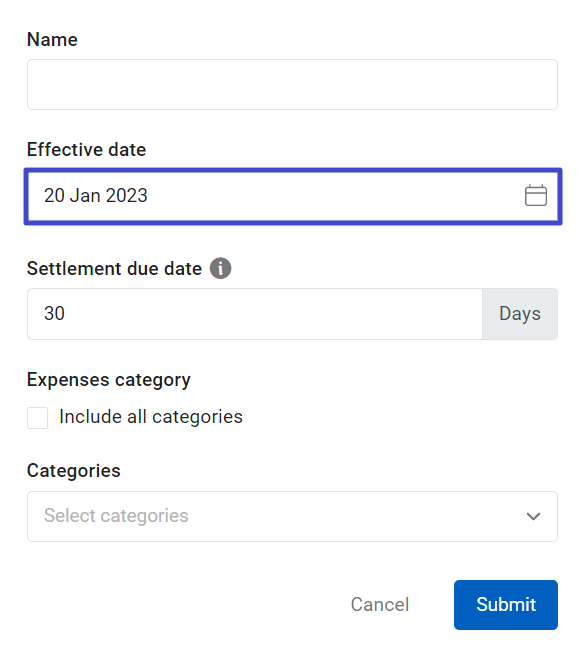Viewport: 585px width, 651px height.
Task: Tick the Include all categories checkbox
Action: pos(37,418)
